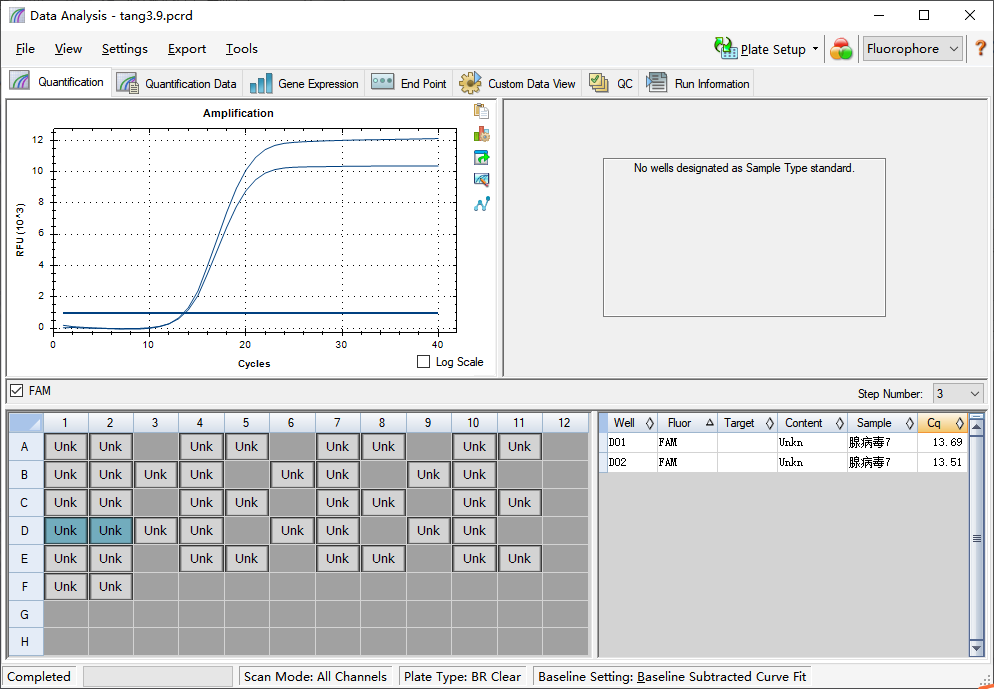Click the chart zoom magnifier icon
The height and width of the screenshot is (689, 994).
point(481,180)
